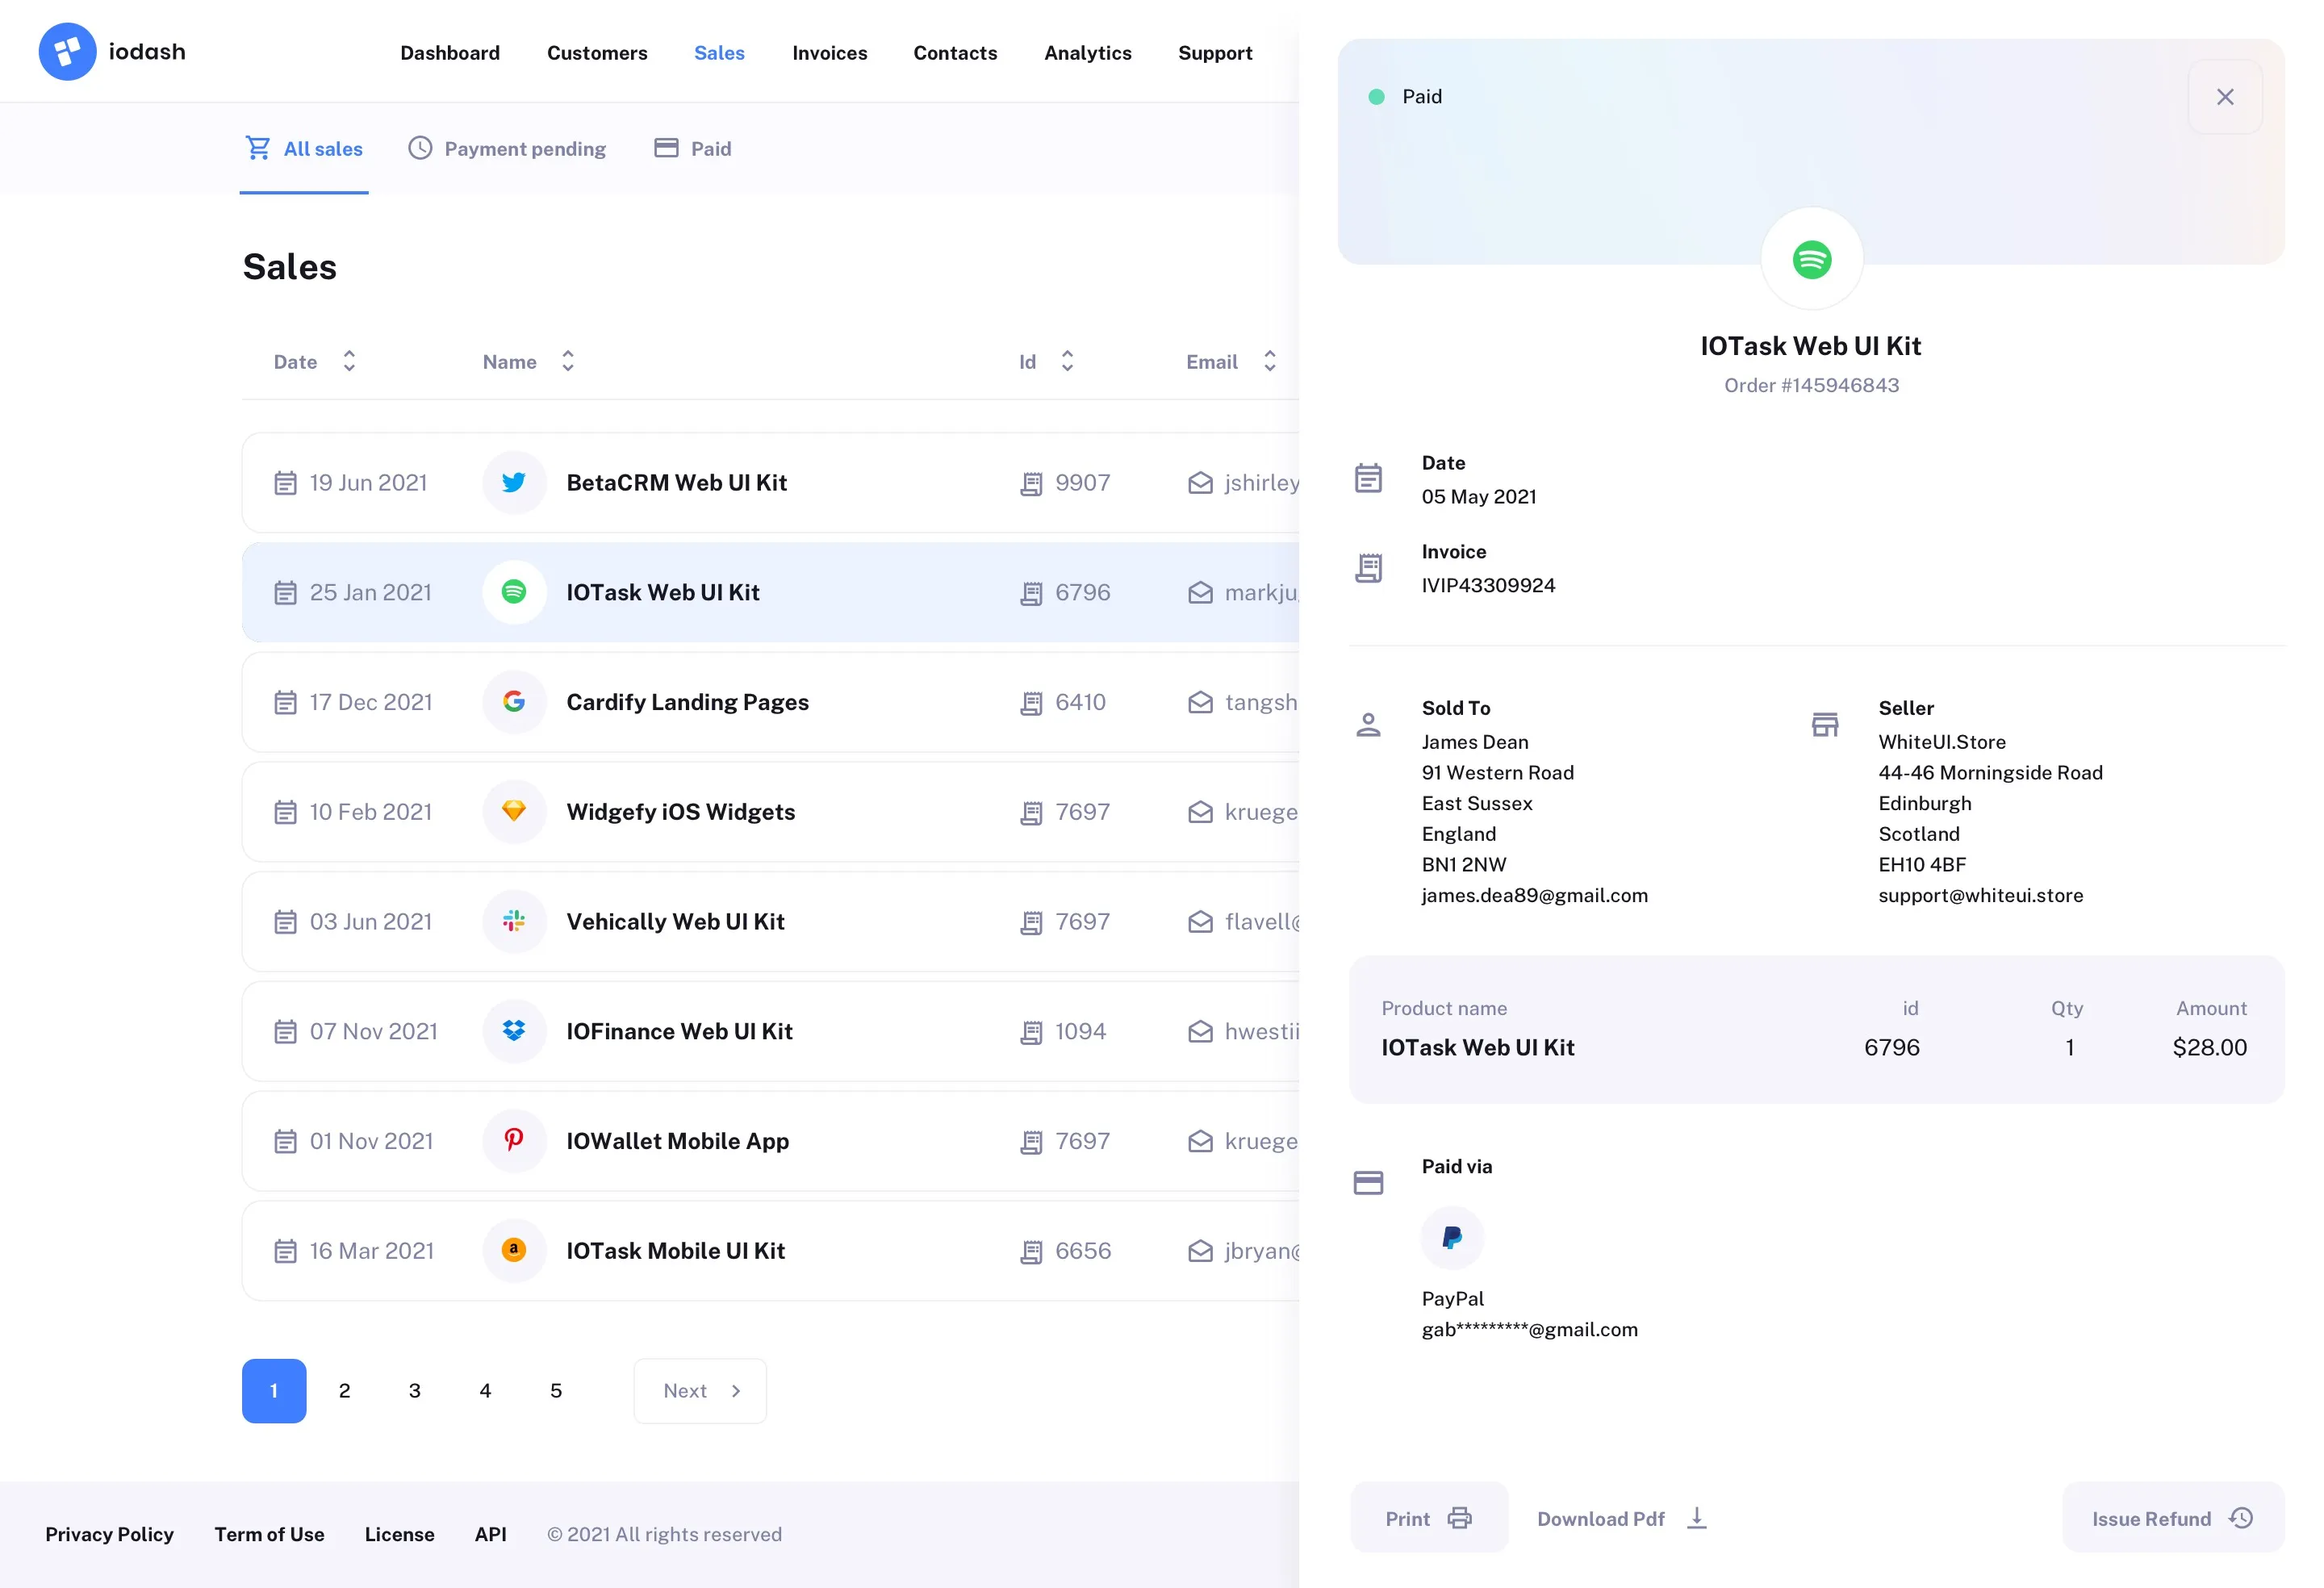
Task: Click the Twitter icon beside BetaCRM Web UI Kit
Action: click(514, 482)
